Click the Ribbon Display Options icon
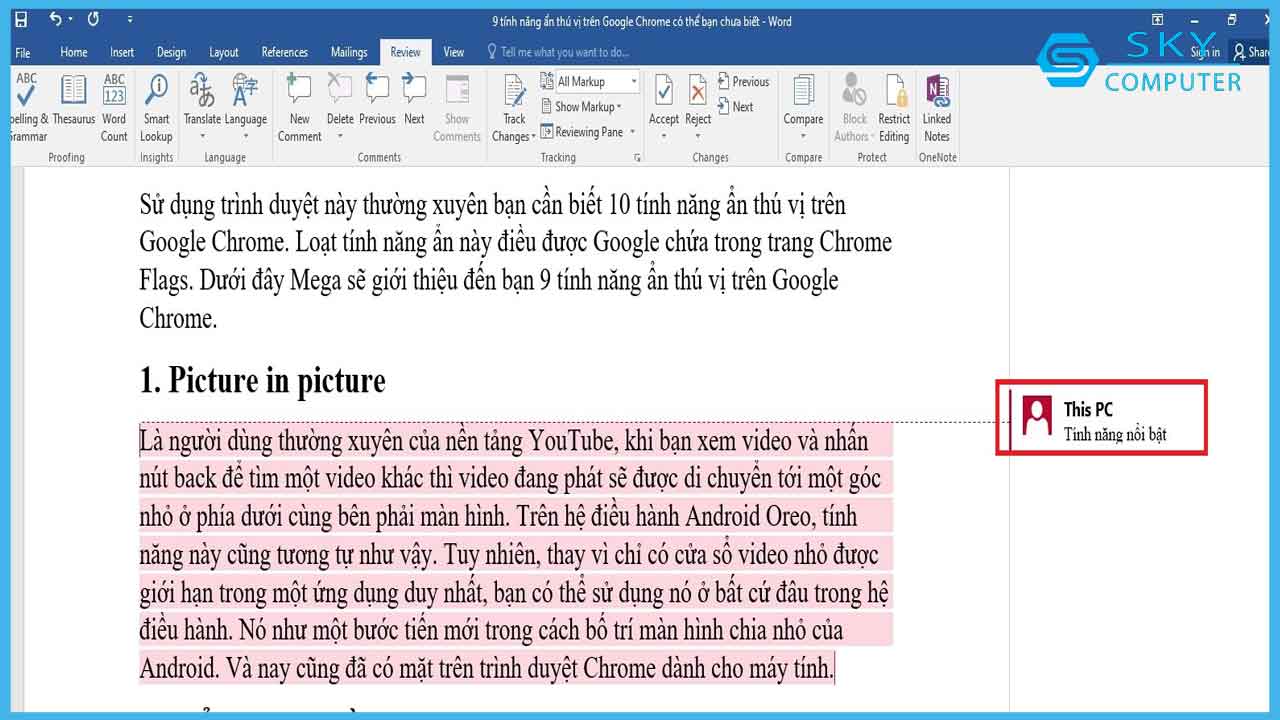 (x=1157, y=20)
